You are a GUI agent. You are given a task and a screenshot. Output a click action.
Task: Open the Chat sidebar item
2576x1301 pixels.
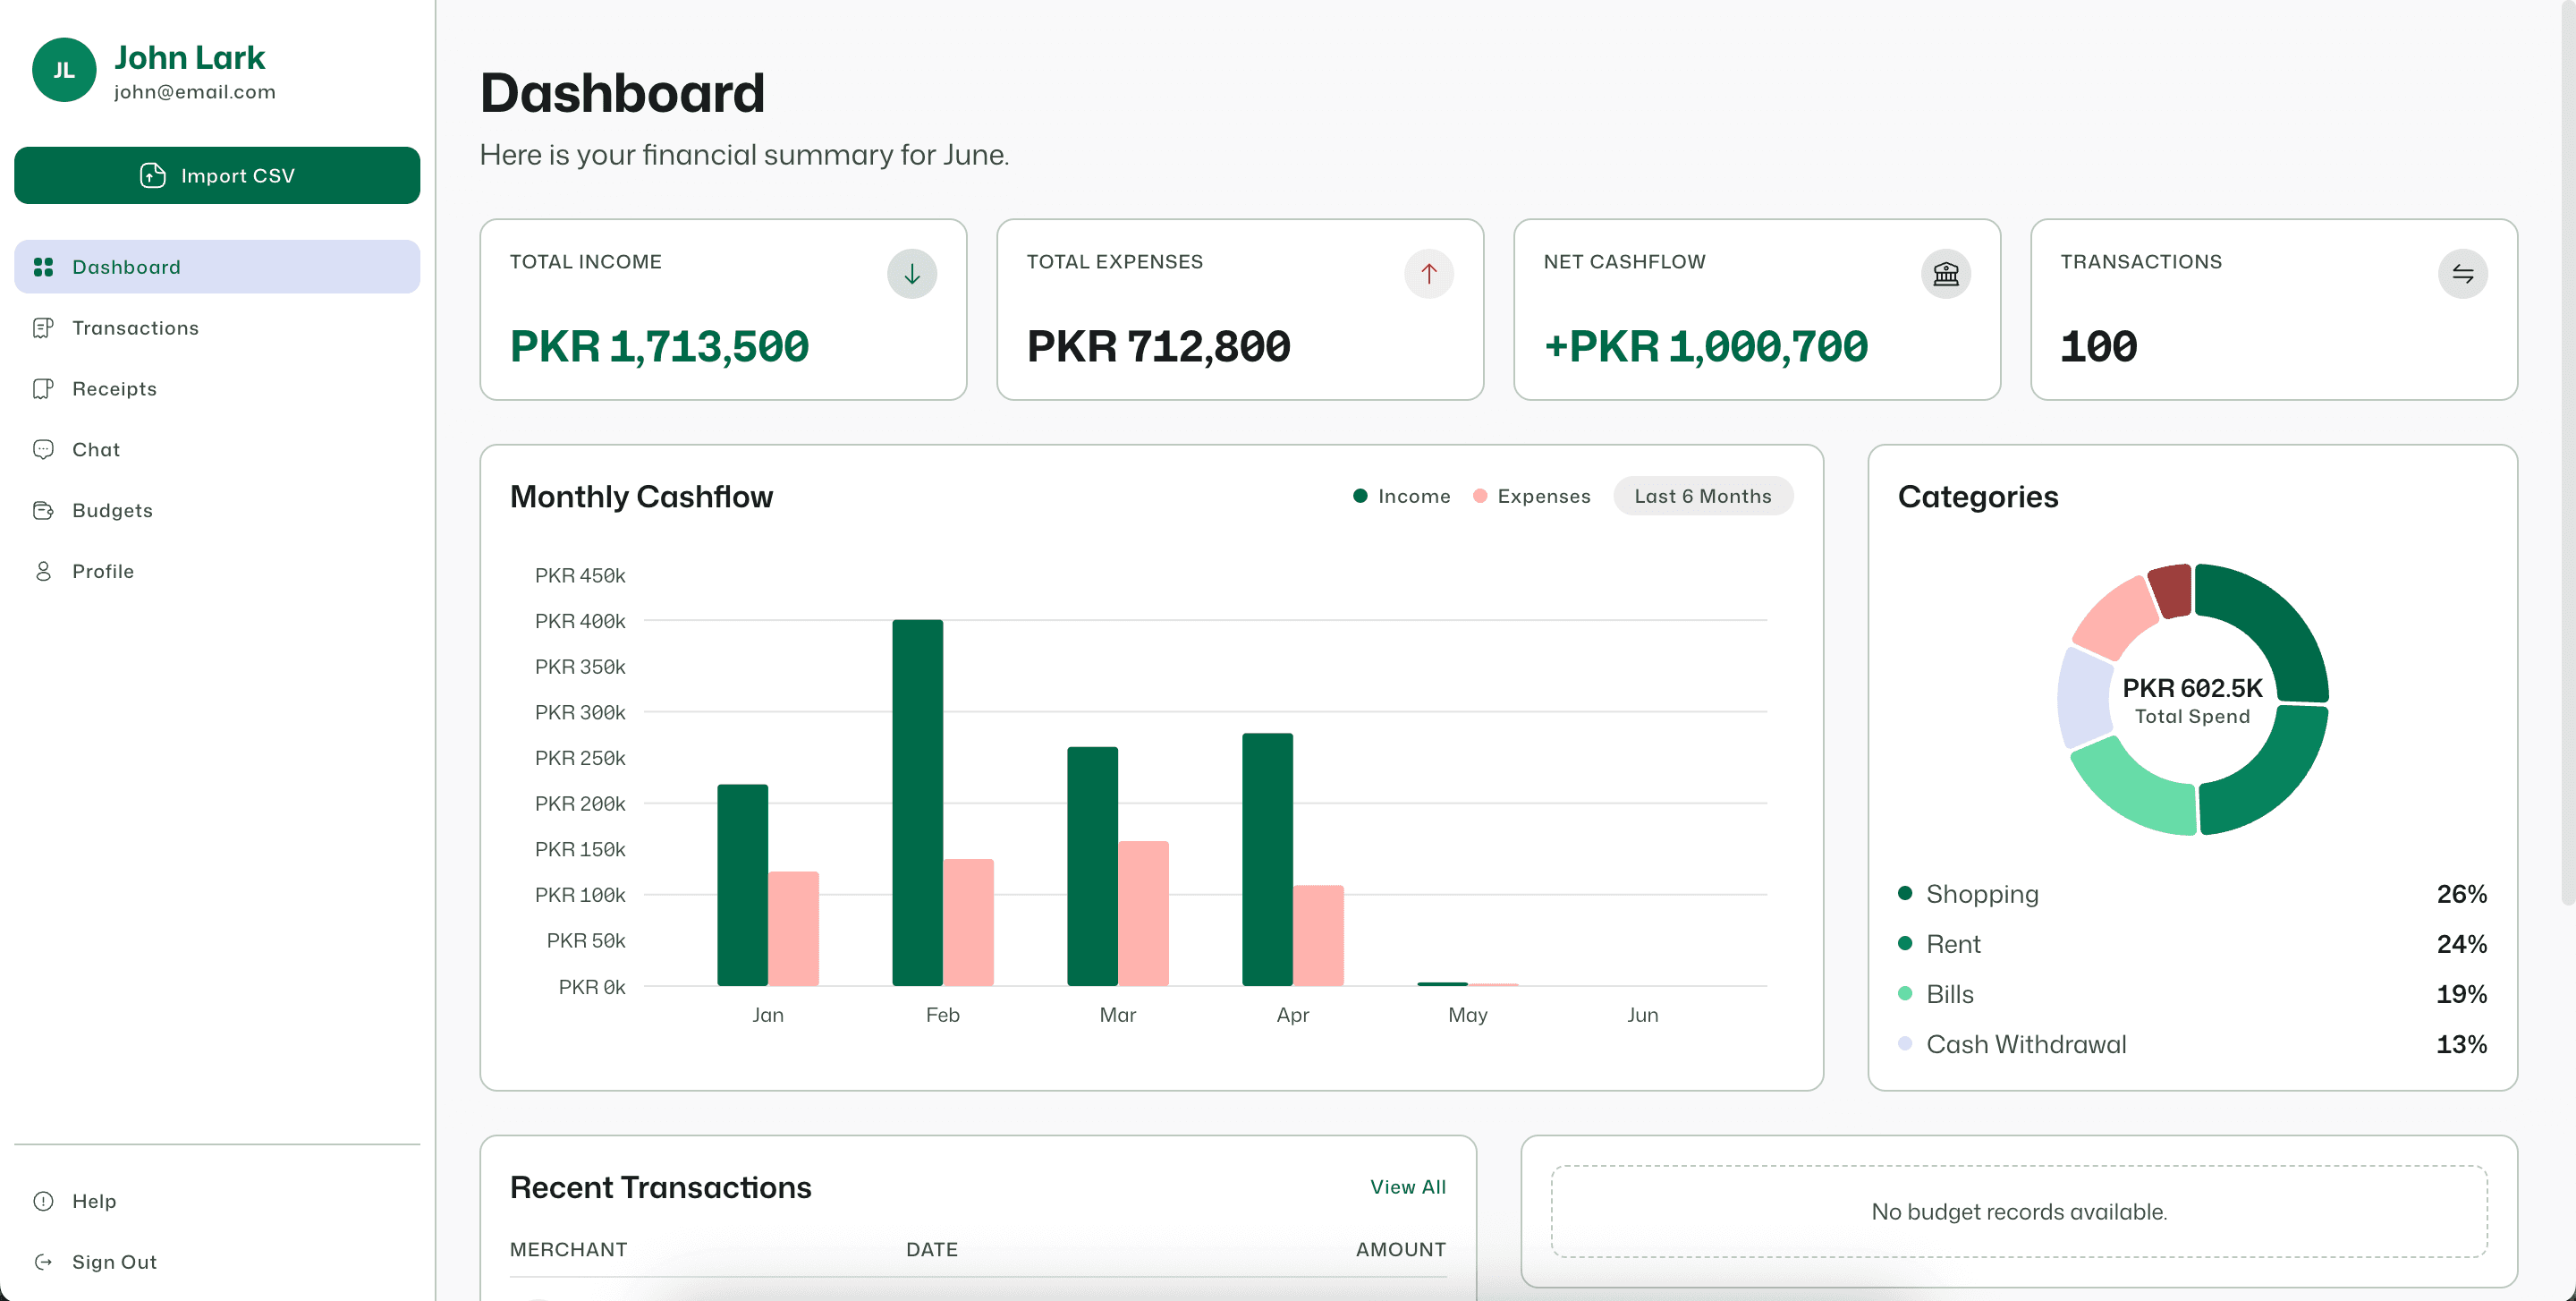[217, 450]
